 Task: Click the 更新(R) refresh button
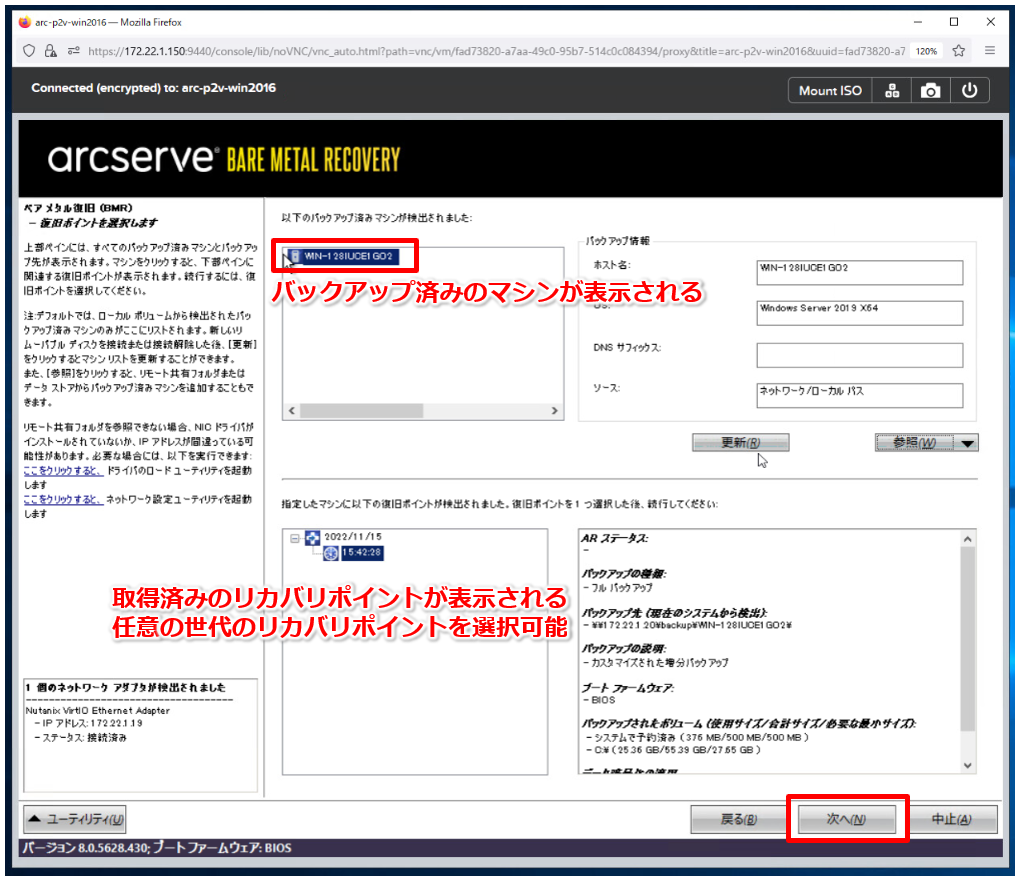pos(740,443)
